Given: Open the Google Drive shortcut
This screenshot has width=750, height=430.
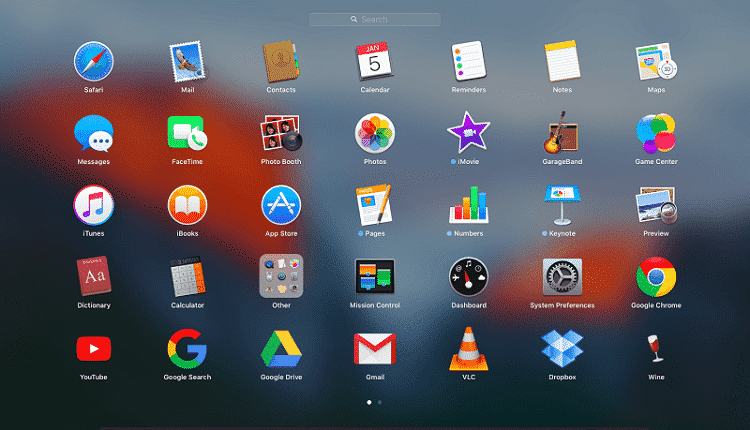Looking at the screenshot, I should click(281, 349).
